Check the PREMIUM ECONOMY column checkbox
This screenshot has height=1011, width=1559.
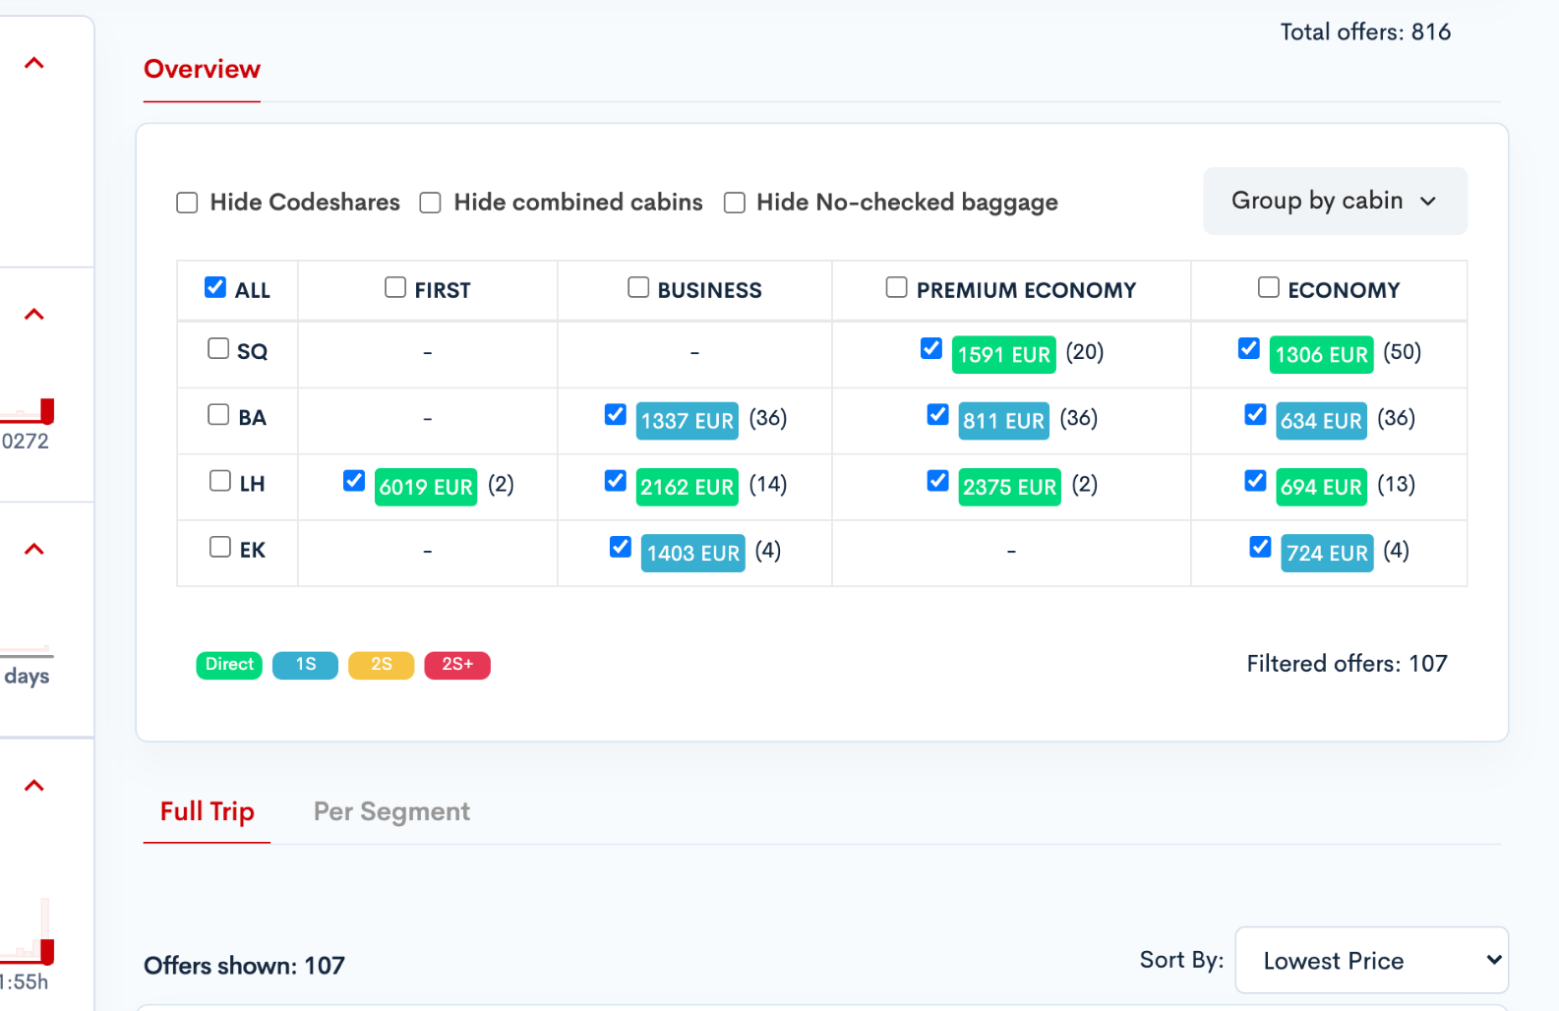896,287
